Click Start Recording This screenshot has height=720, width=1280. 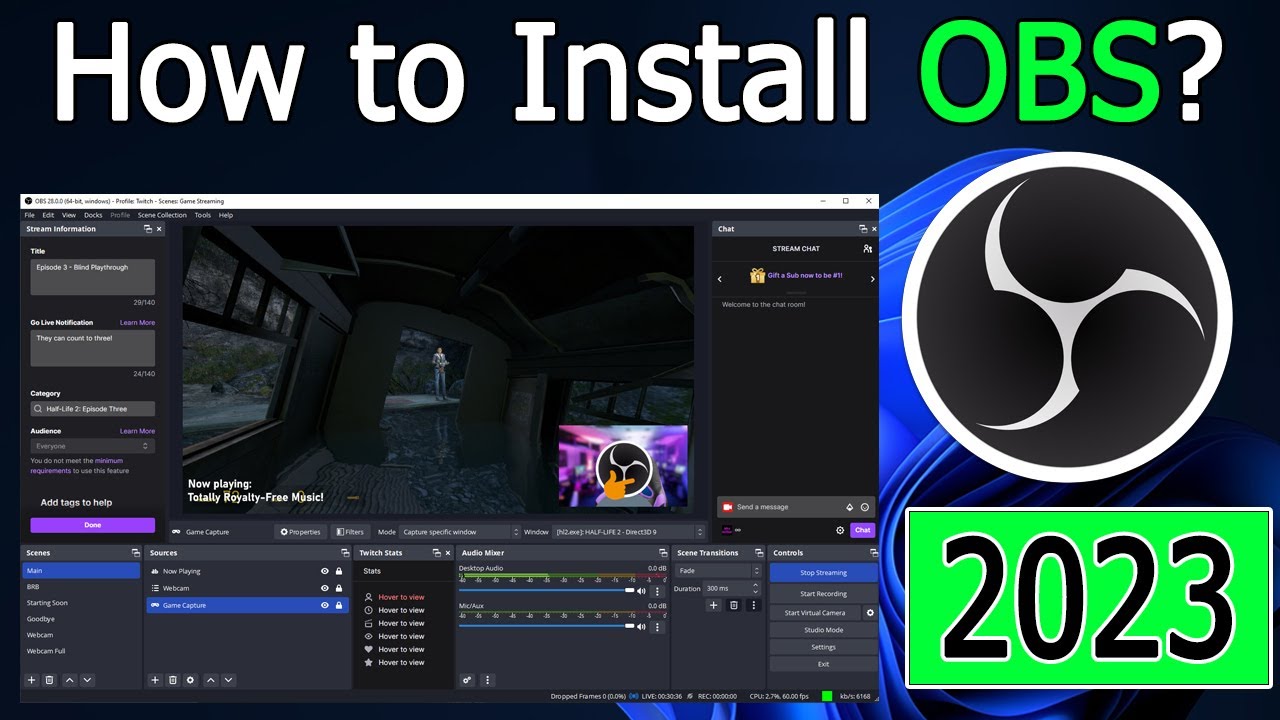pyautogui.click(x=824, y=594)
